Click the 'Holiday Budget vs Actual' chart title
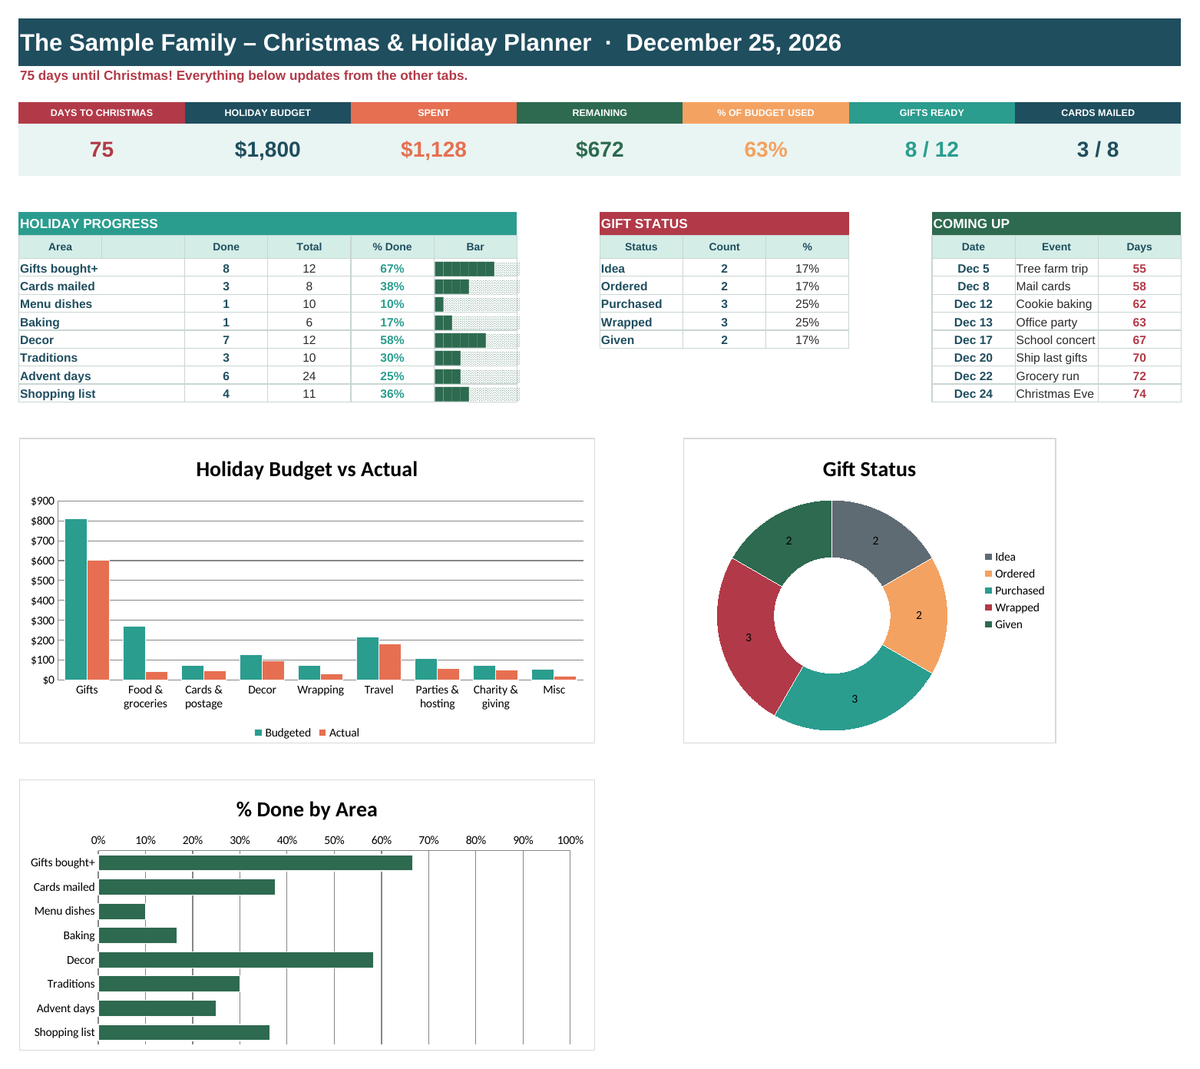Screen dimensions: 1200x1069 point(306,469)
